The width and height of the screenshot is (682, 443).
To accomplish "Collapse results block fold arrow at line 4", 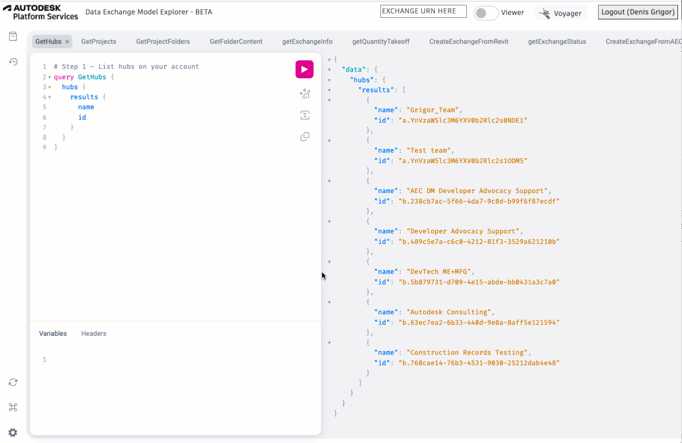I will click(x=50, y=97).
